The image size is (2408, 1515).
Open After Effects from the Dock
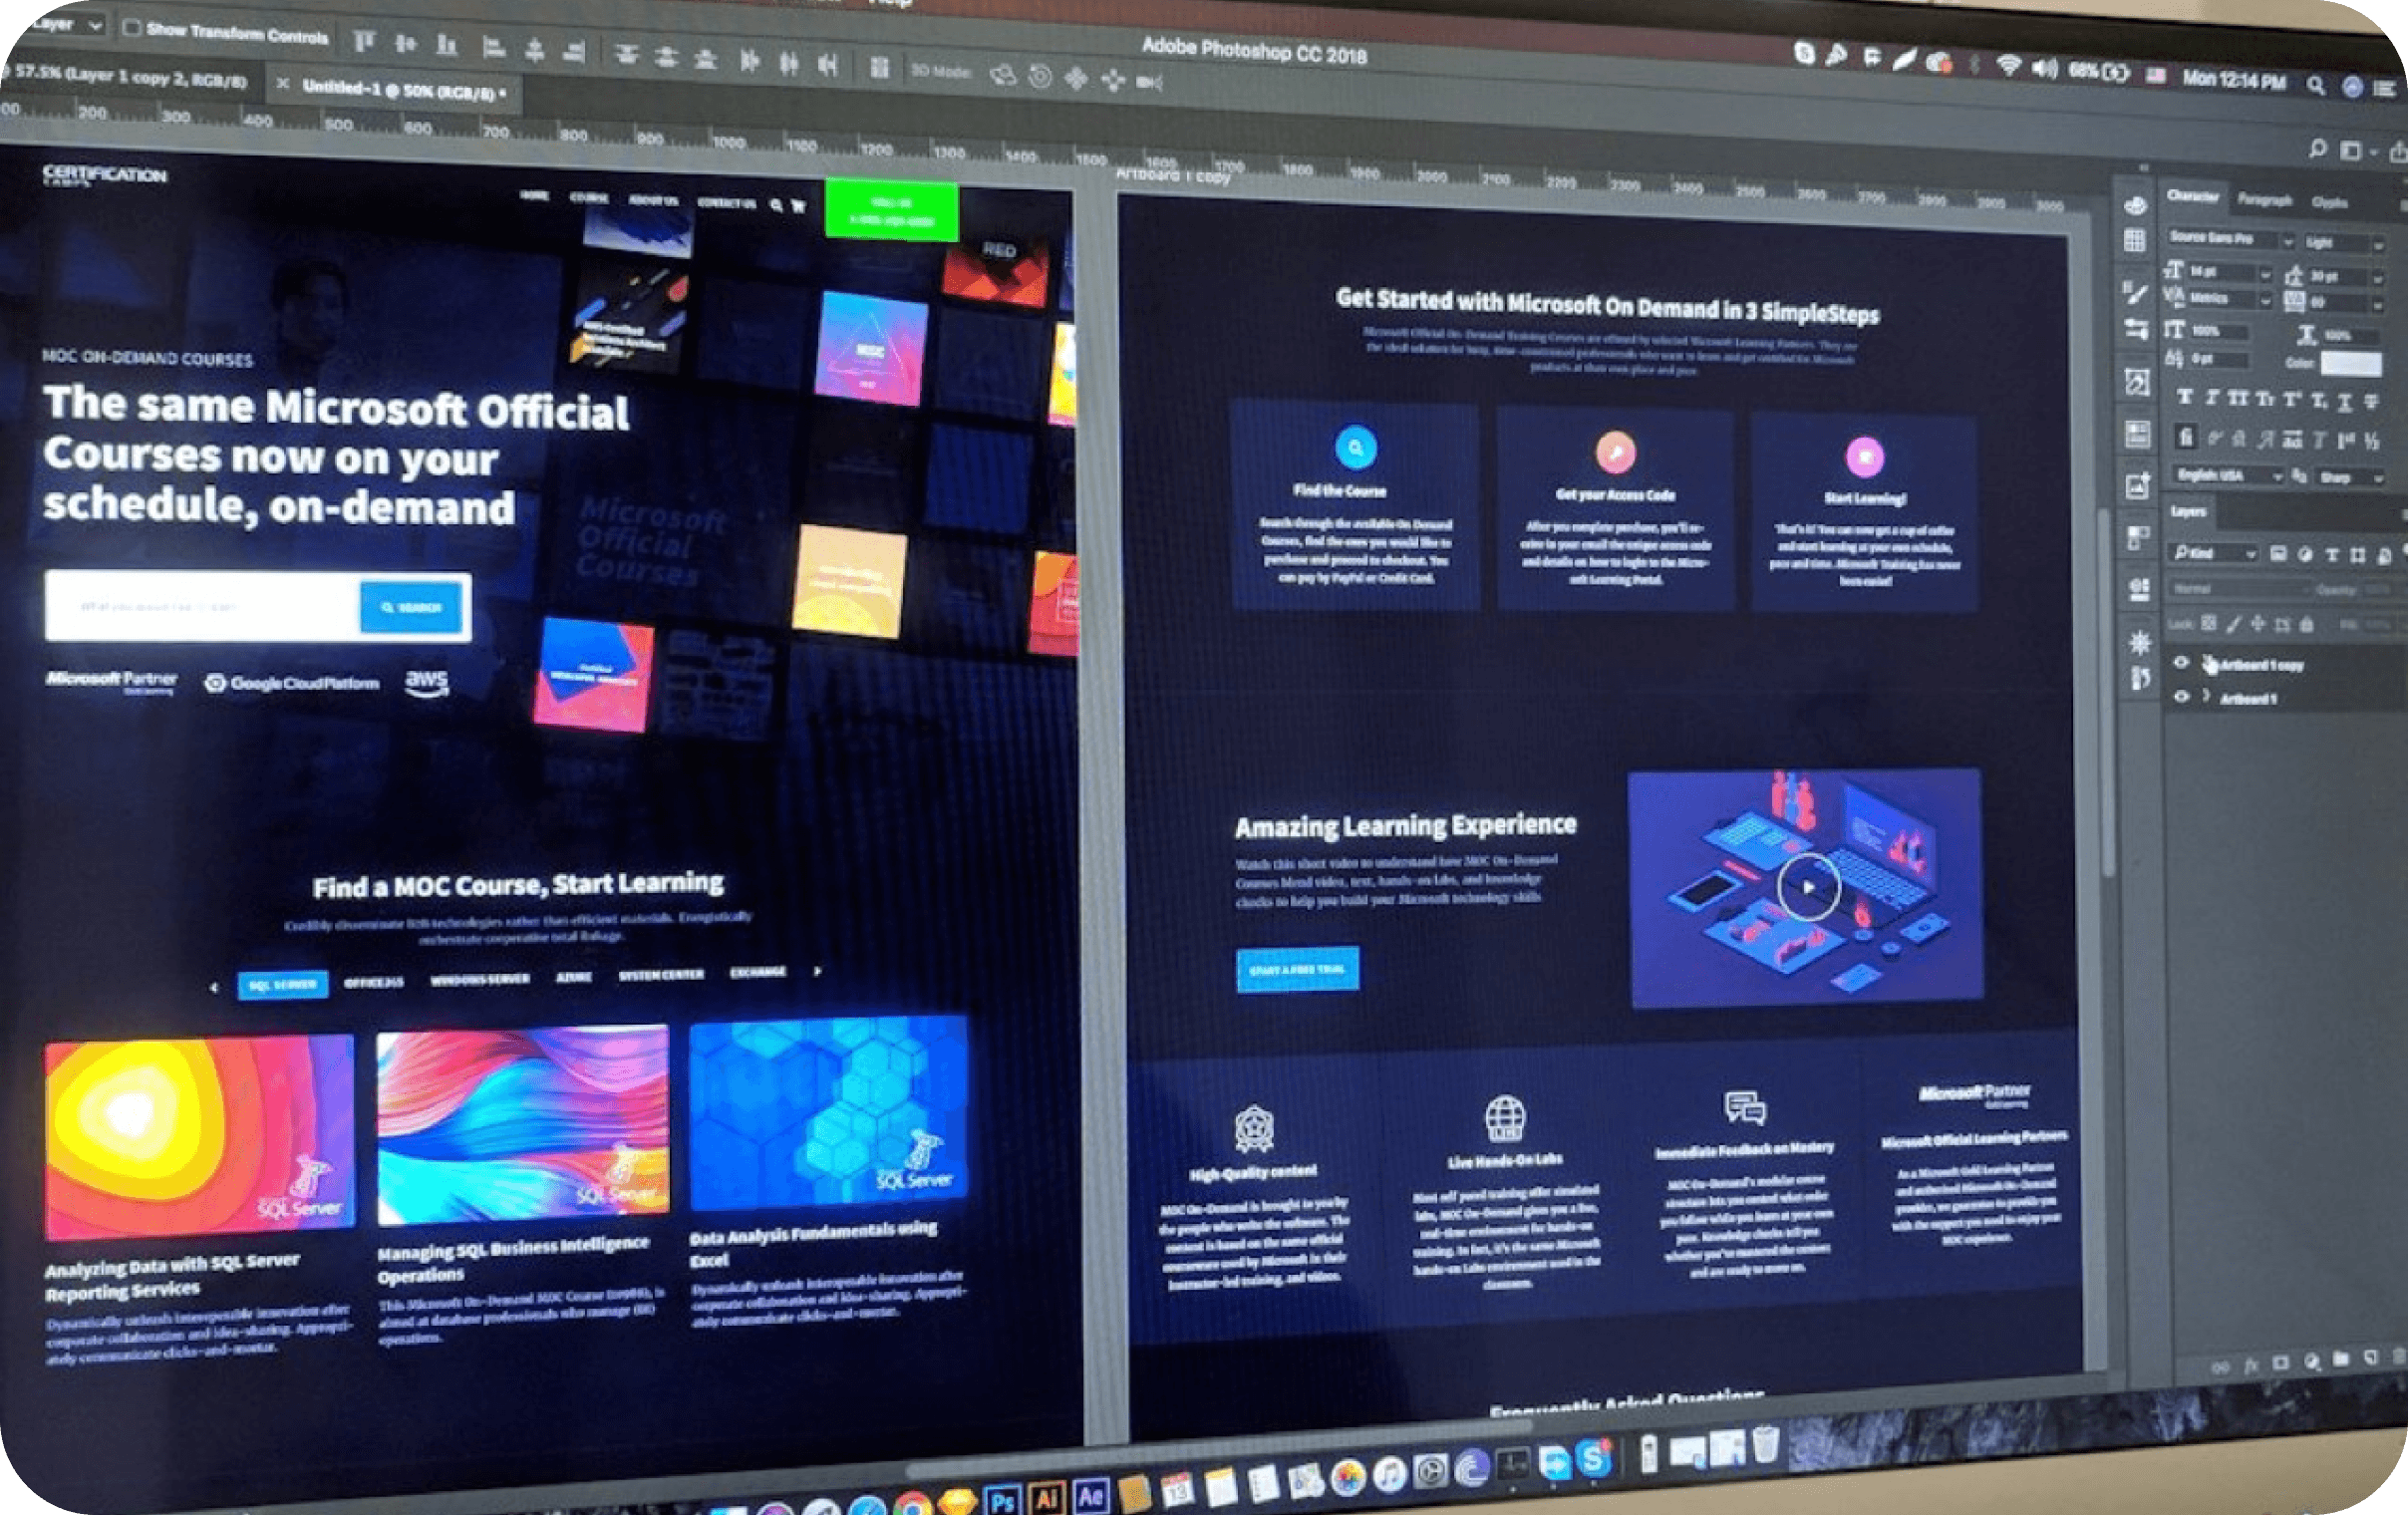(1090, 1496)
